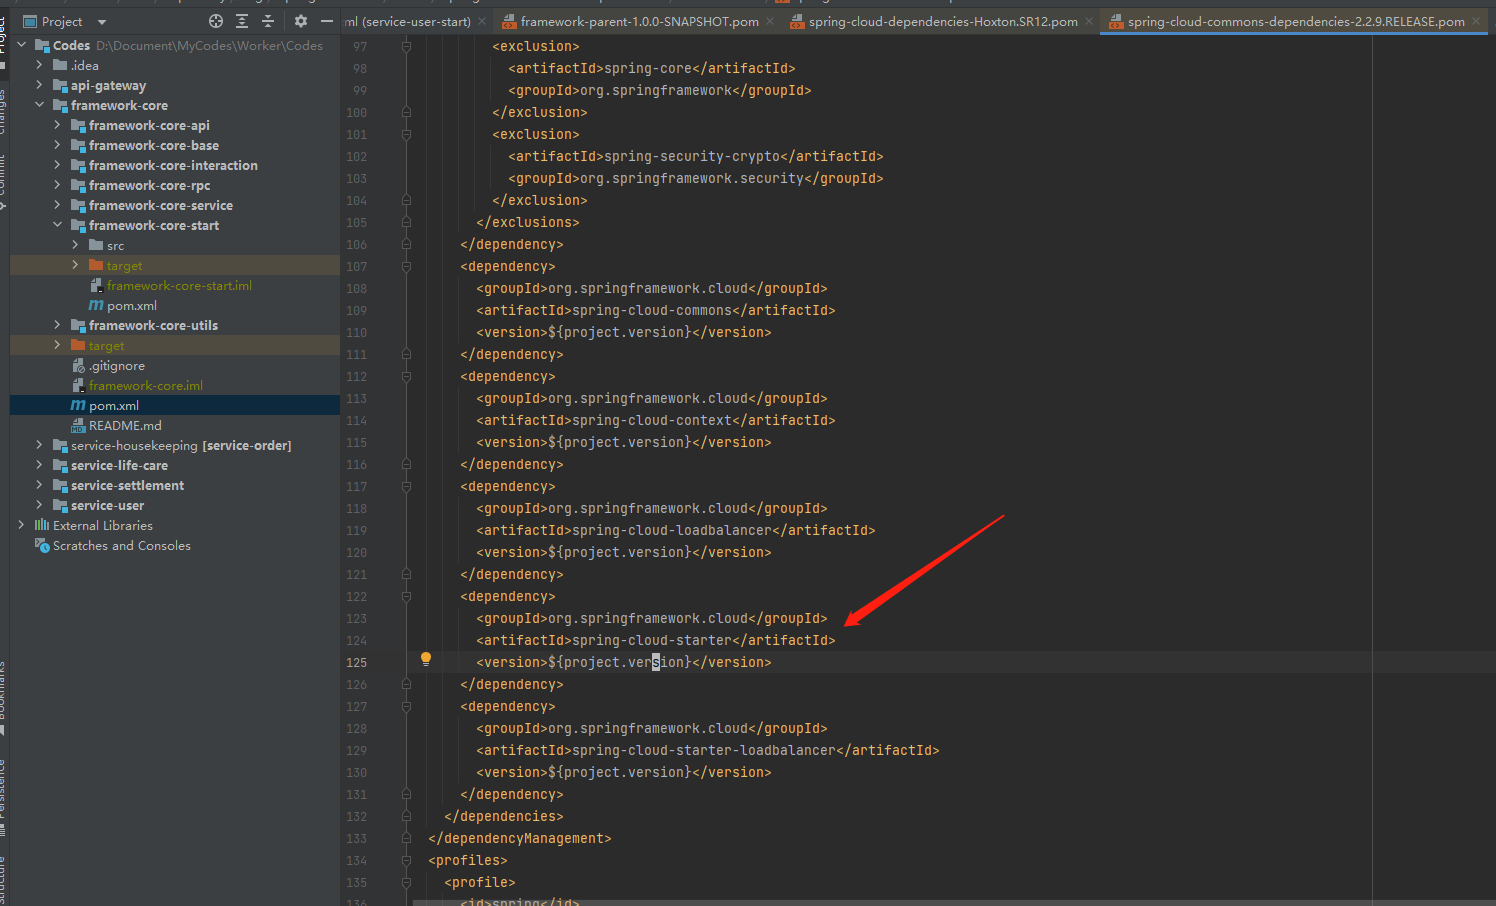Image resolution: width=1496 pixels, height=906 pixels.
Task: Click the spring-security-crypto artifactId line
Action: (x=695, y=156)
